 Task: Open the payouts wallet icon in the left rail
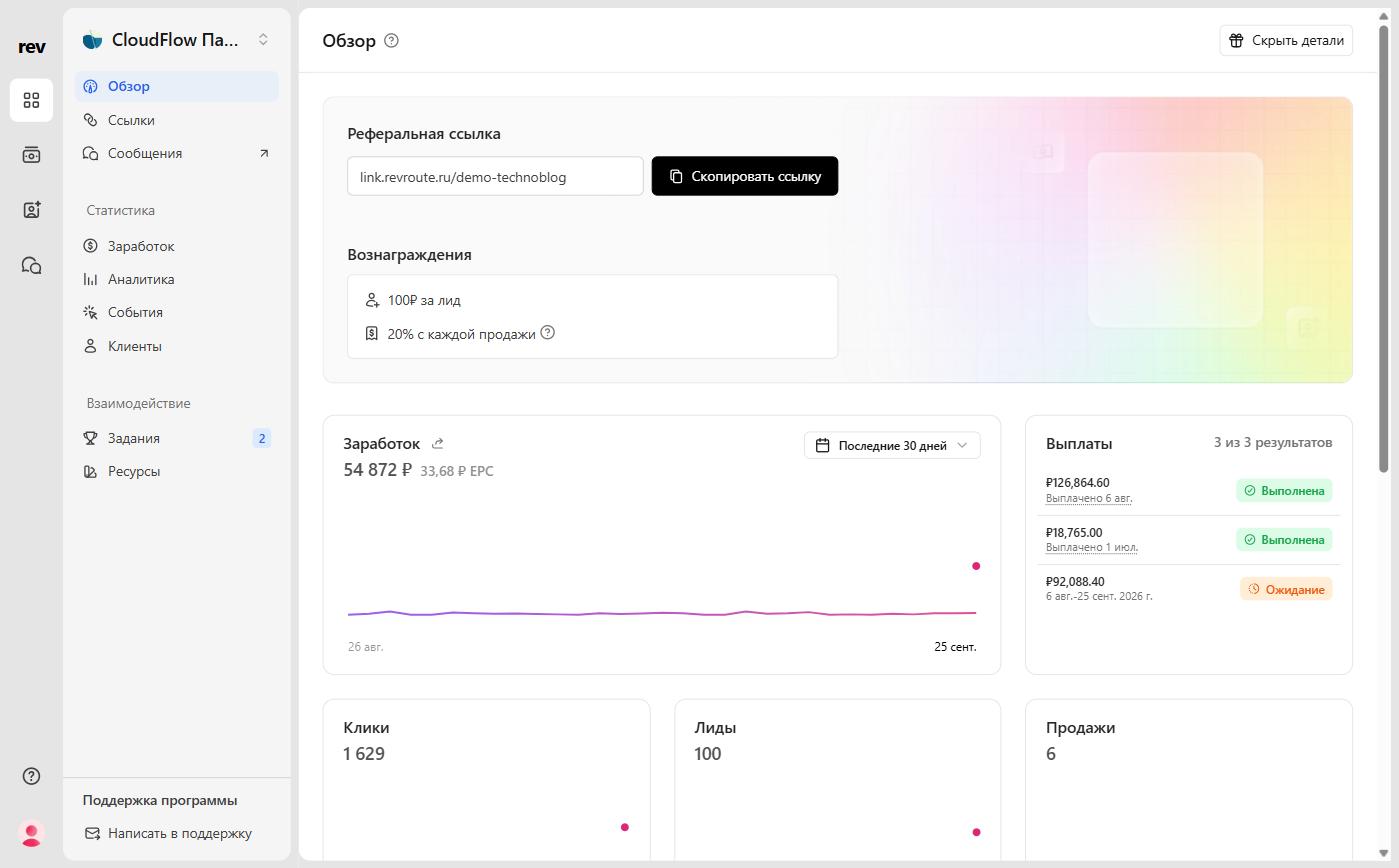[31, 155]
